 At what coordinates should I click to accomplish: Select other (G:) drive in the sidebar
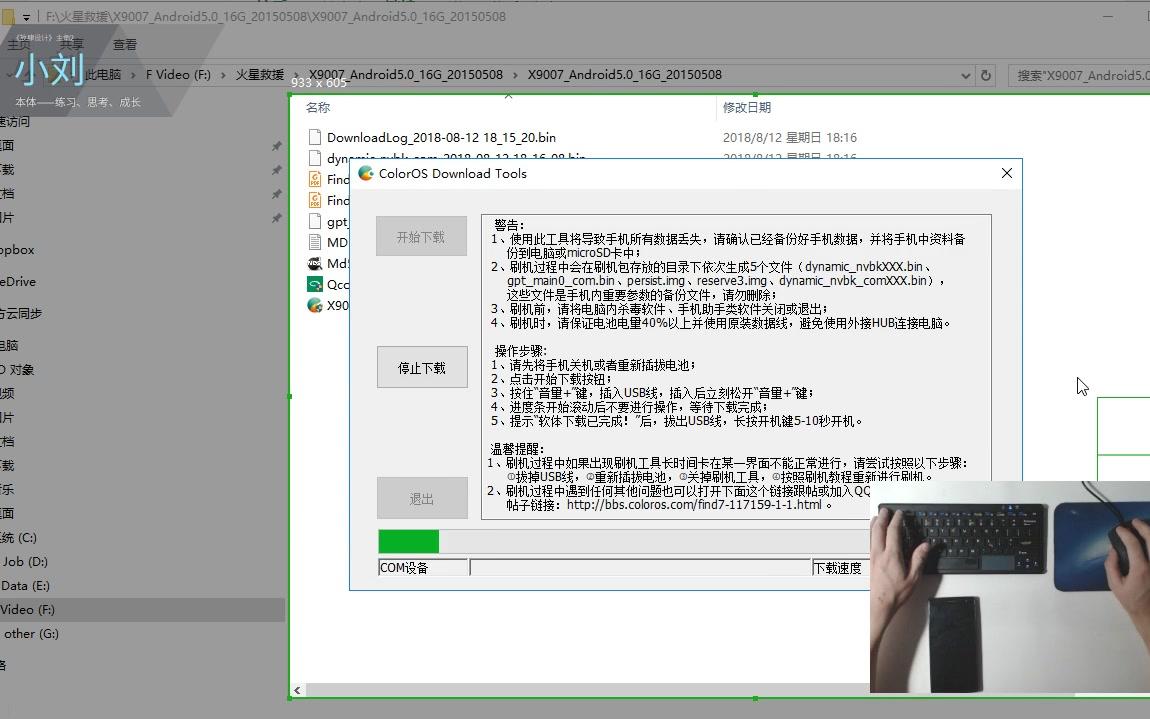tap(31, 634)
